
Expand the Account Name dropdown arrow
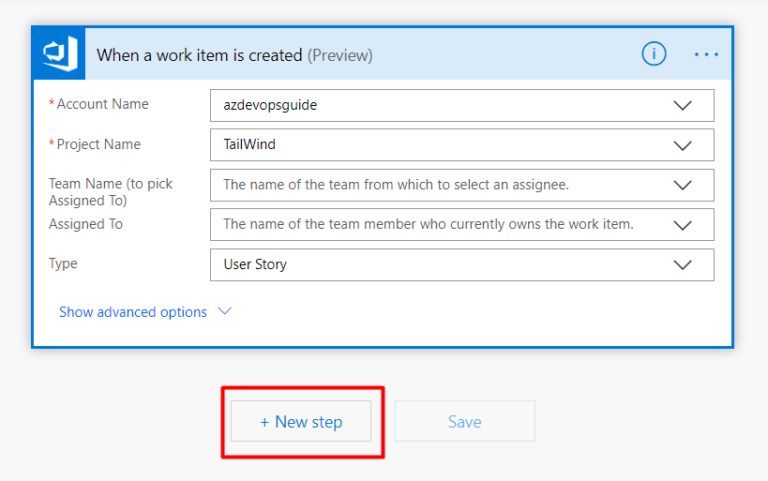pos(683,105)
